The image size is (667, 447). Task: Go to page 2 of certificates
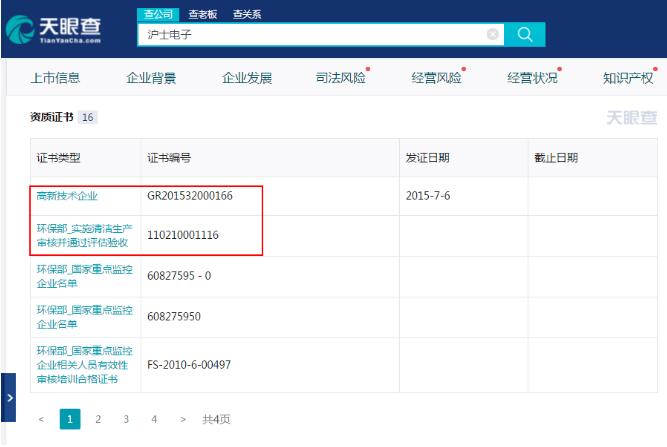pyautogui.click(x=98, y=419)
